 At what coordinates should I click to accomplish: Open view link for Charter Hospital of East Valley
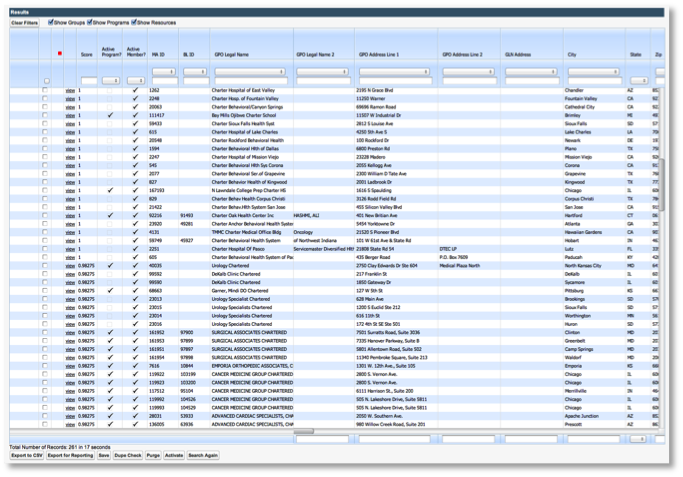pyautogui.click(x=69, y=91)
